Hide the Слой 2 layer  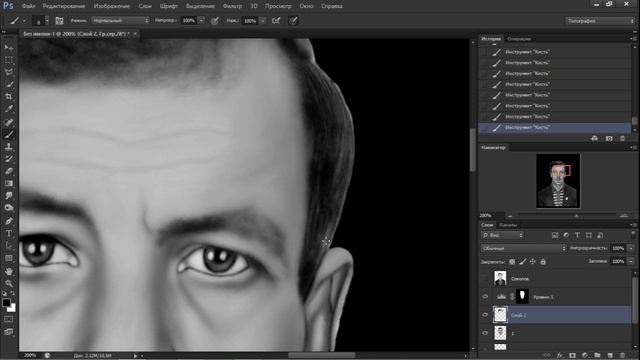485,315
